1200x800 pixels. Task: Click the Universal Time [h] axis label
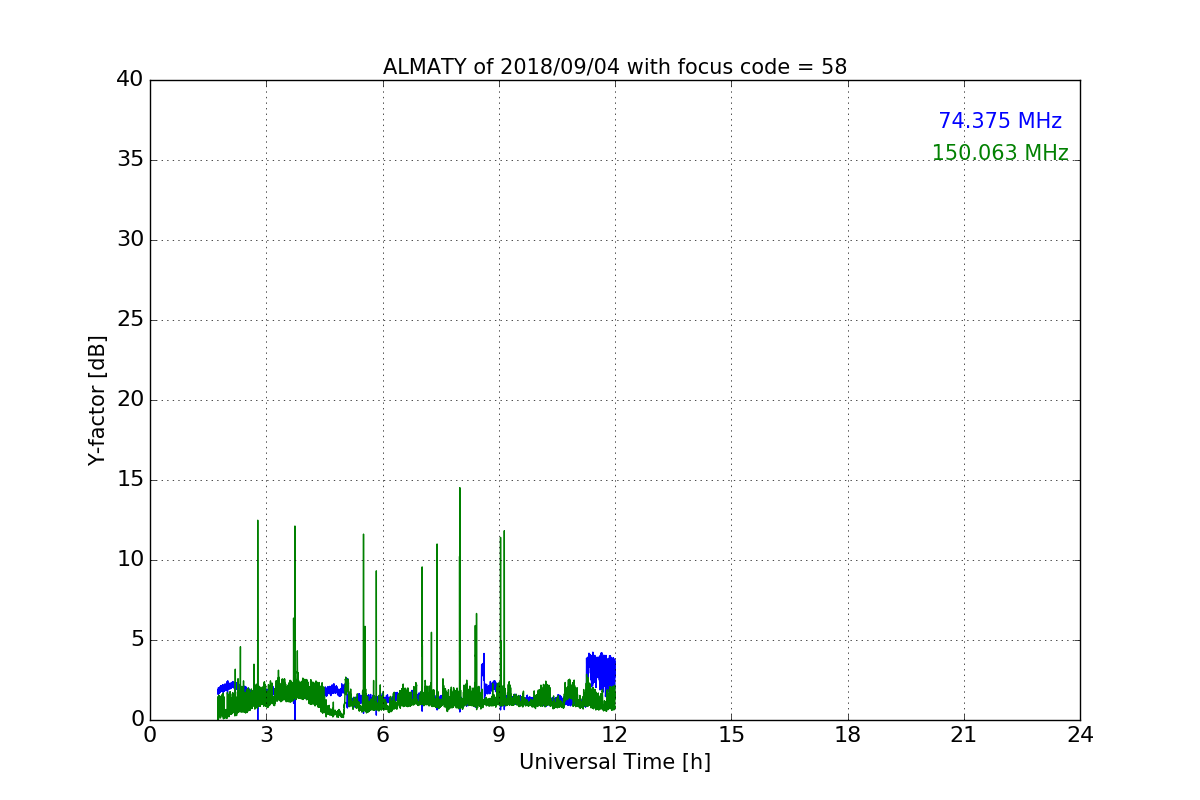(x=615, y=762)
